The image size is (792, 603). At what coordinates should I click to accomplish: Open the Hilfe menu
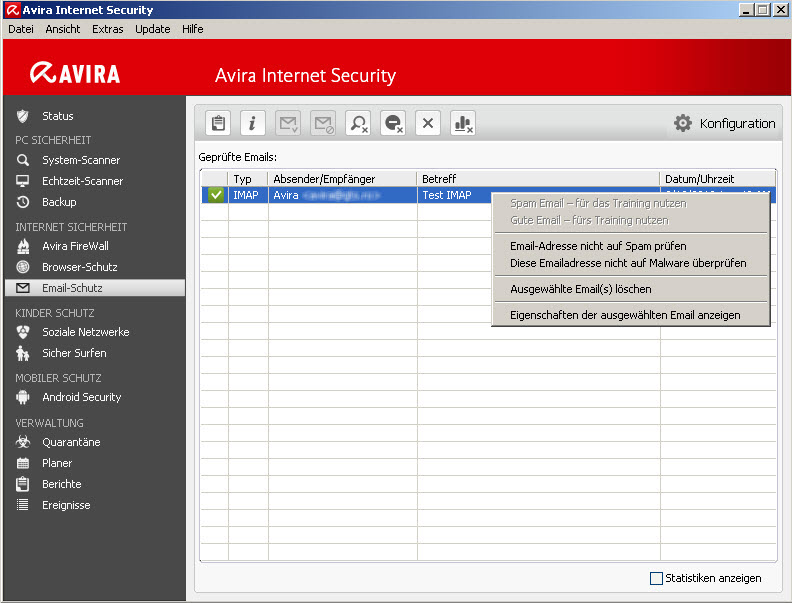[x=192, y=29]
